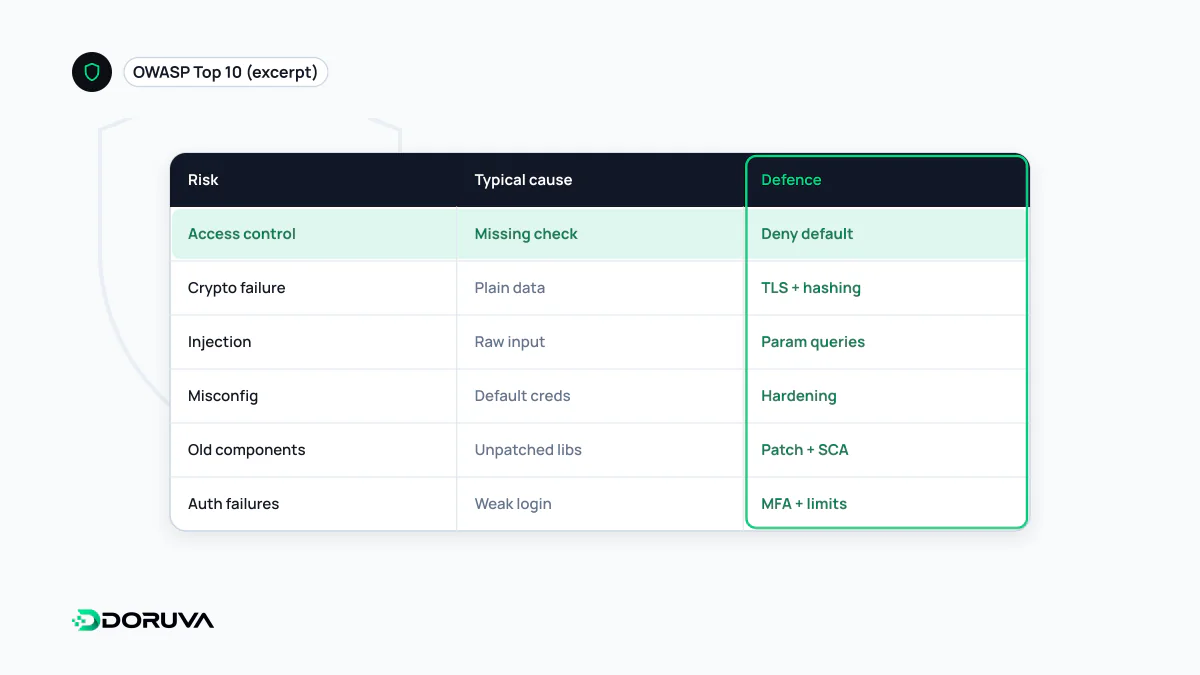This screenshot has width=1200, height=675.
Task: Select the Old components row
Action: click(599, 450)
